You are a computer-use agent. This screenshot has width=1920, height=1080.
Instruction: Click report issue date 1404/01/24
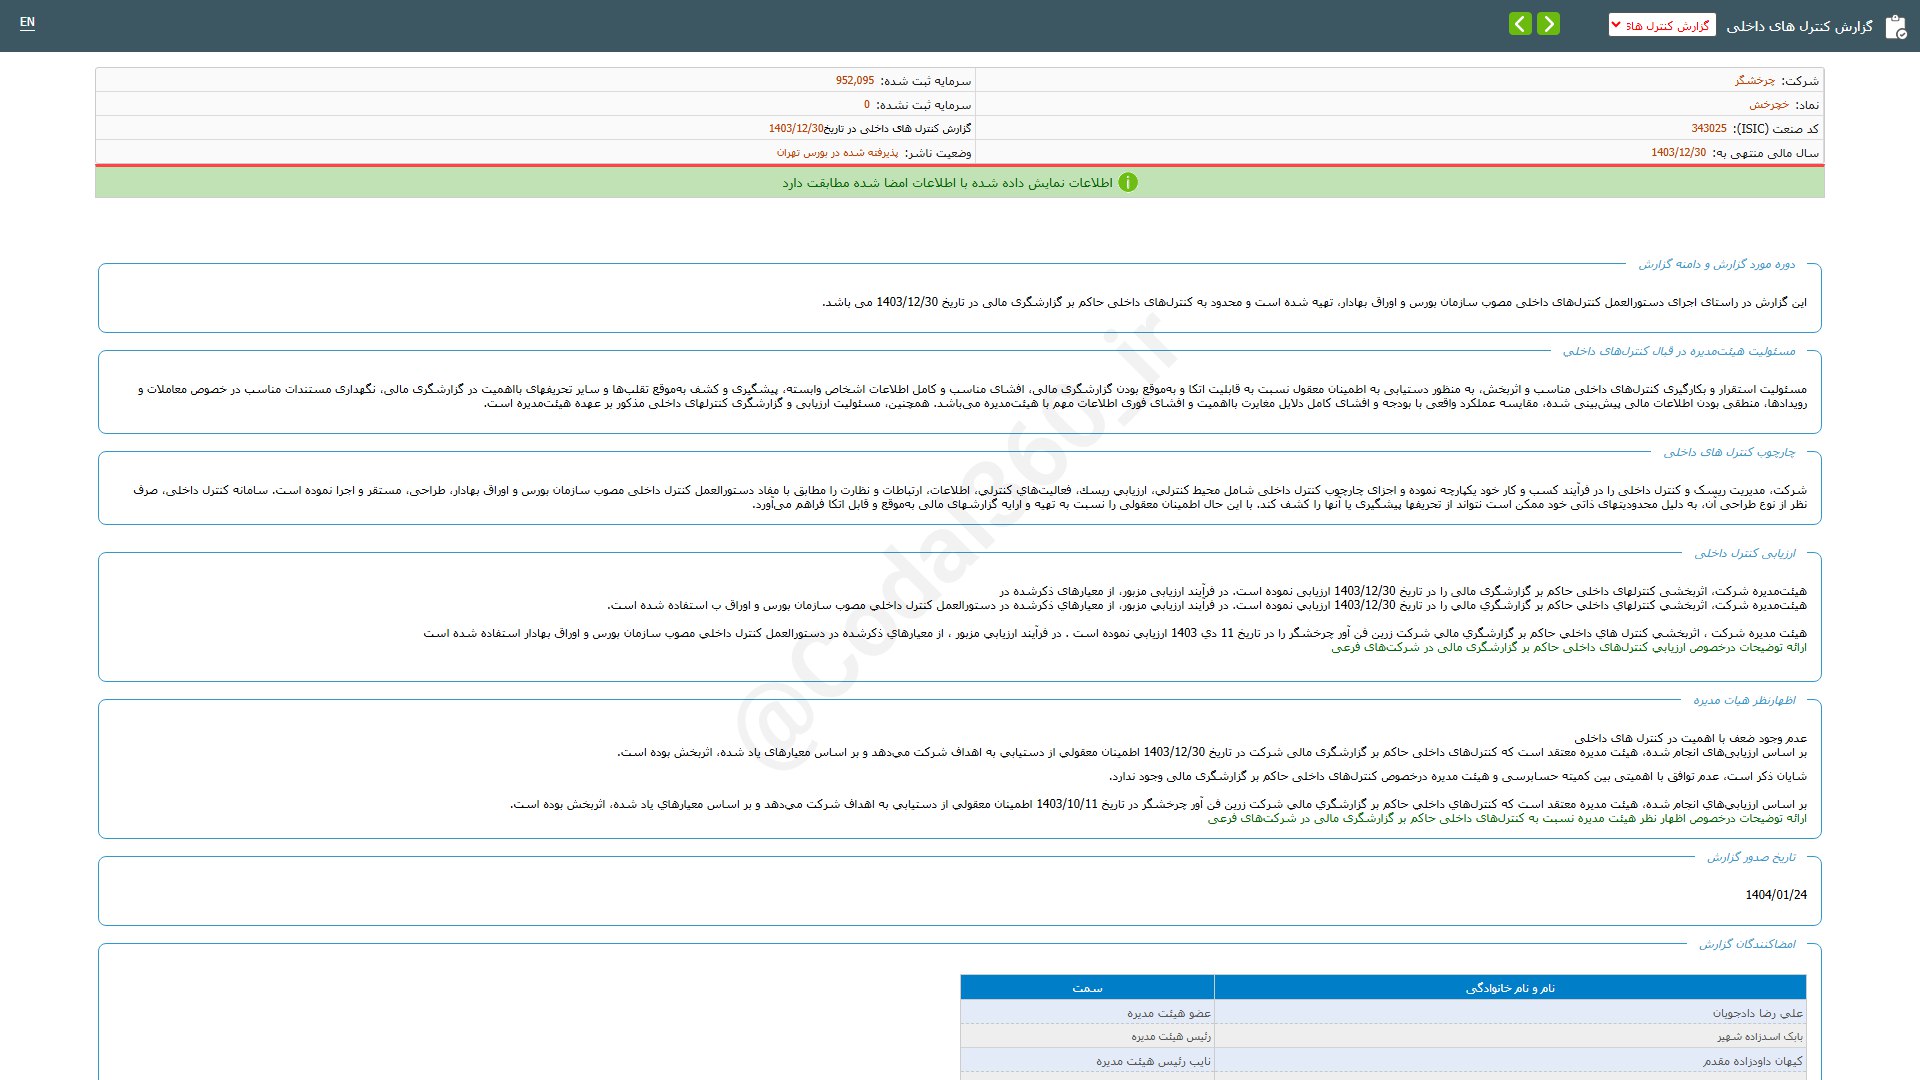tap(1776, 895)
